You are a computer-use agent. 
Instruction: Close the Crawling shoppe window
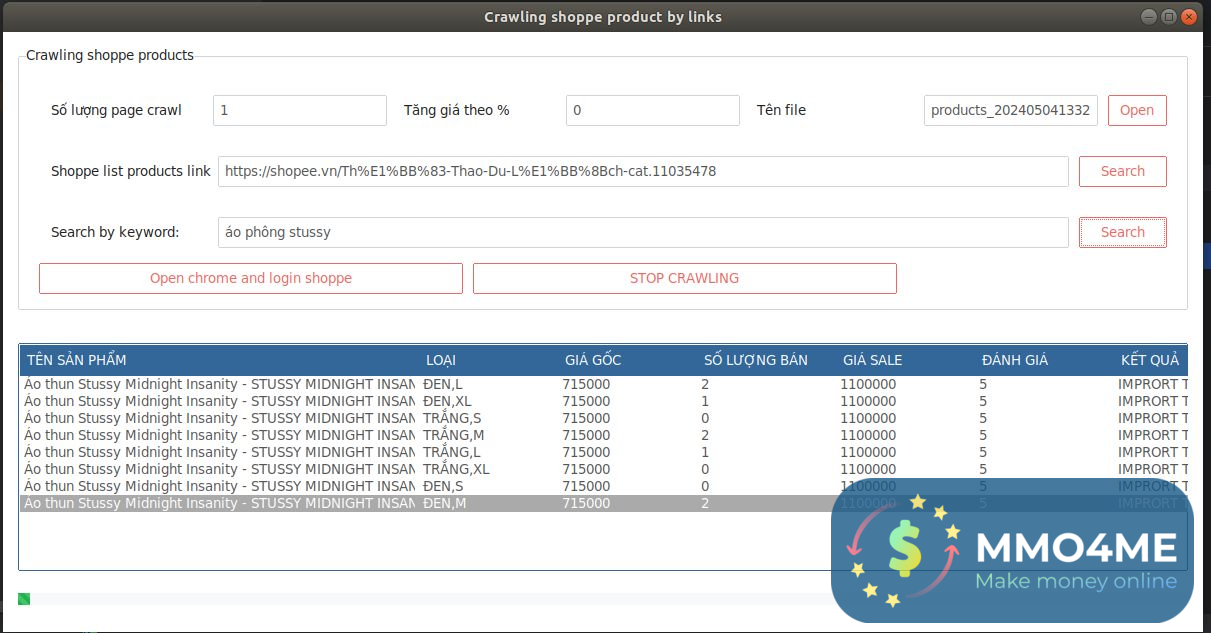pos(1190,16)
